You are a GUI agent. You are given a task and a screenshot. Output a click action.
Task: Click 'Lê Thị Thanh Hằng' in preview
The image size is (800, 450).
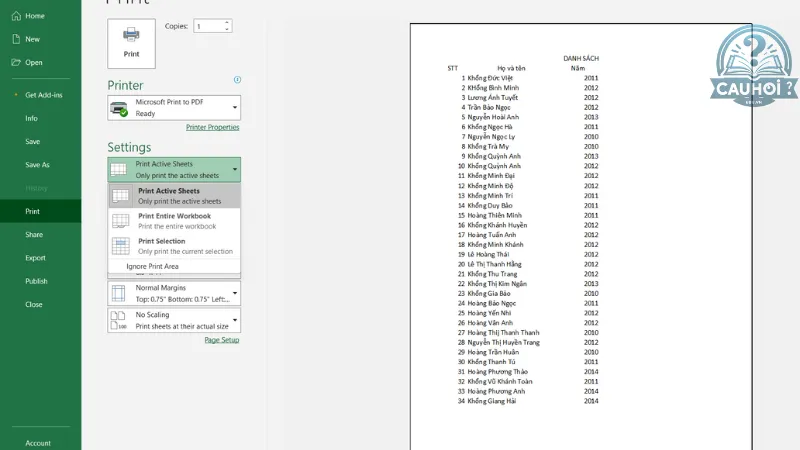point(494,264)
